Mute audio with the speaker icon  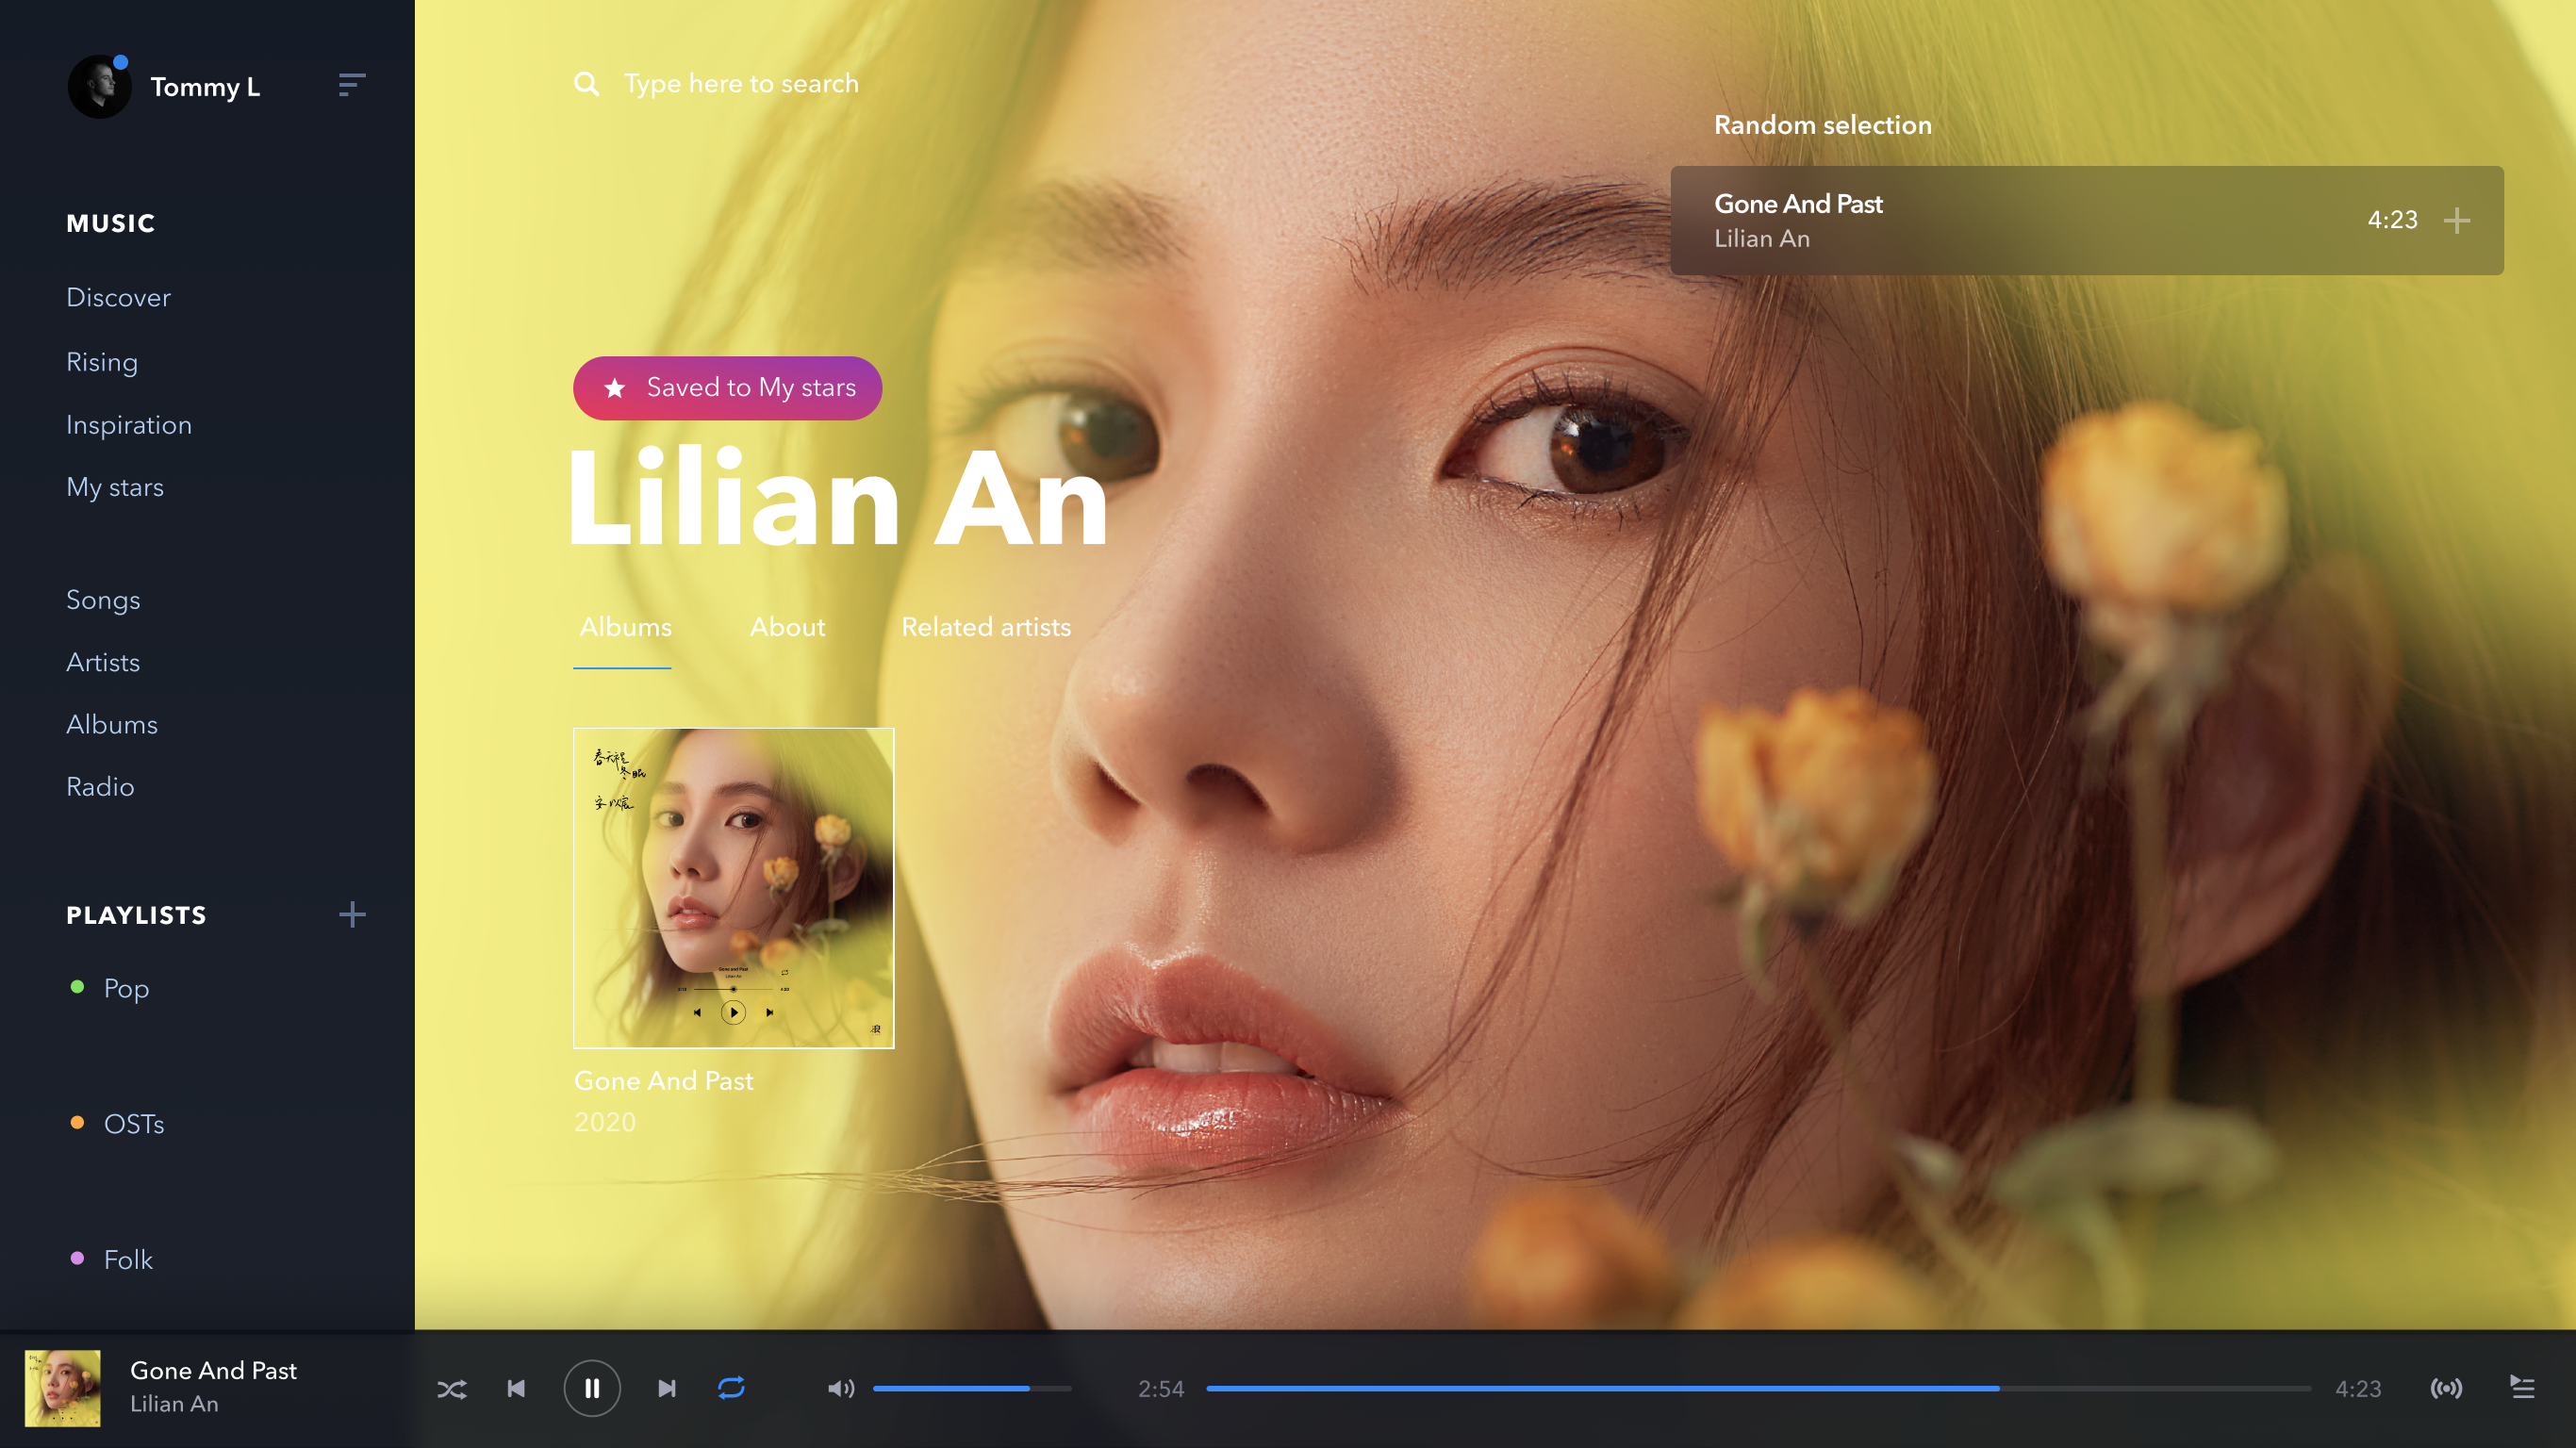[840, 1388]
